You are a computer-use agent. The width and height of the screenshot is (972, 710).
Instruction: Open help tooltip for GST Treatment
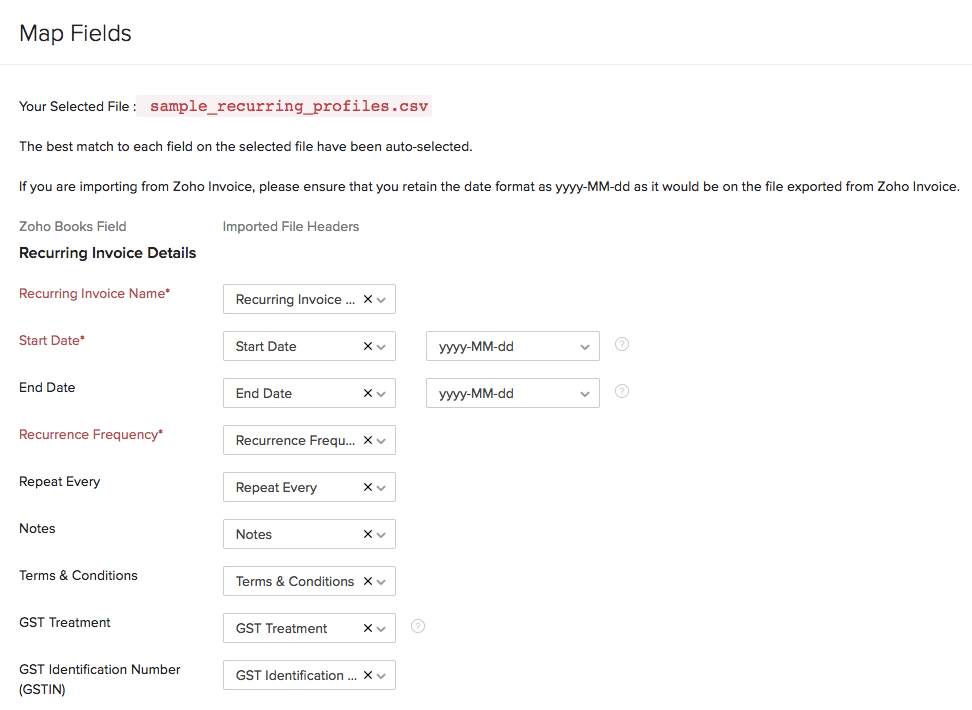pos(418,626)
